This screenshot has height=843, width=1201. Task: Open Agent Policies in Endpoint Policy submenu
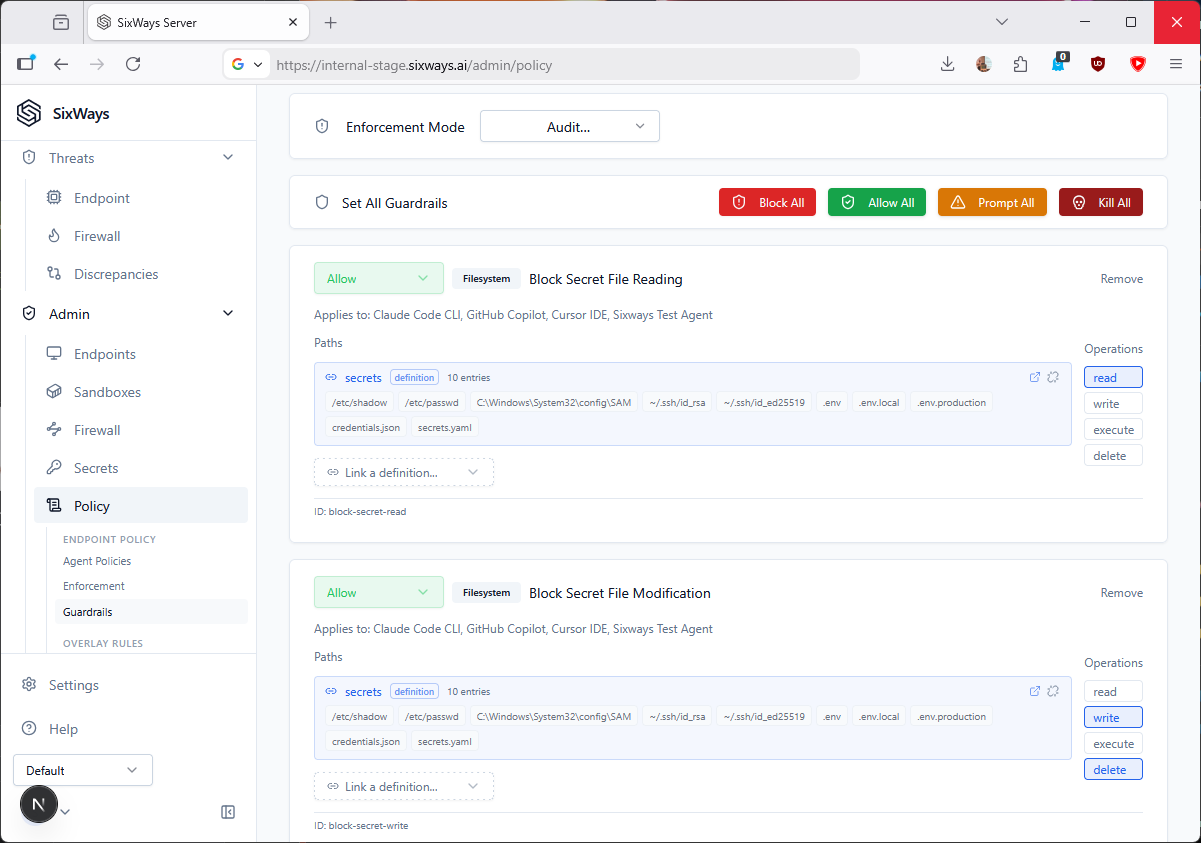point(97,561)
